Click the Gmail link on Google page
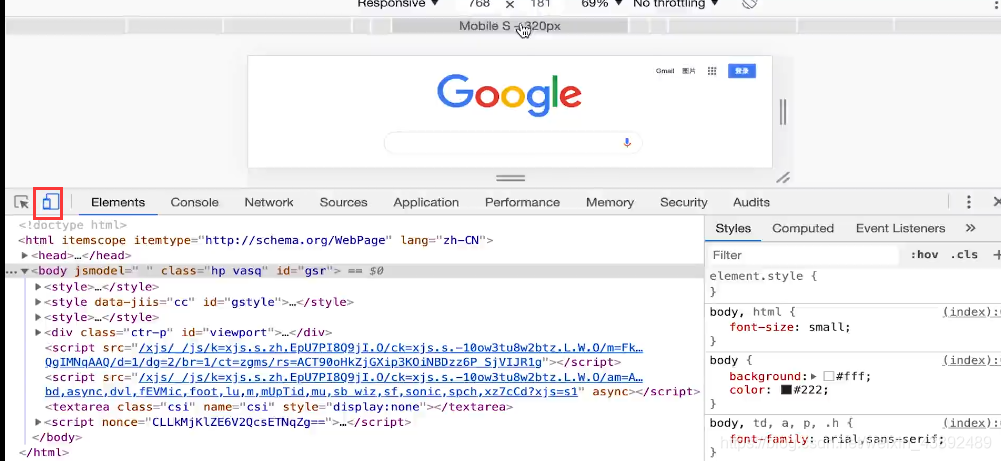The width and height of the screenshot is (1001, 461). pos(665,71)
